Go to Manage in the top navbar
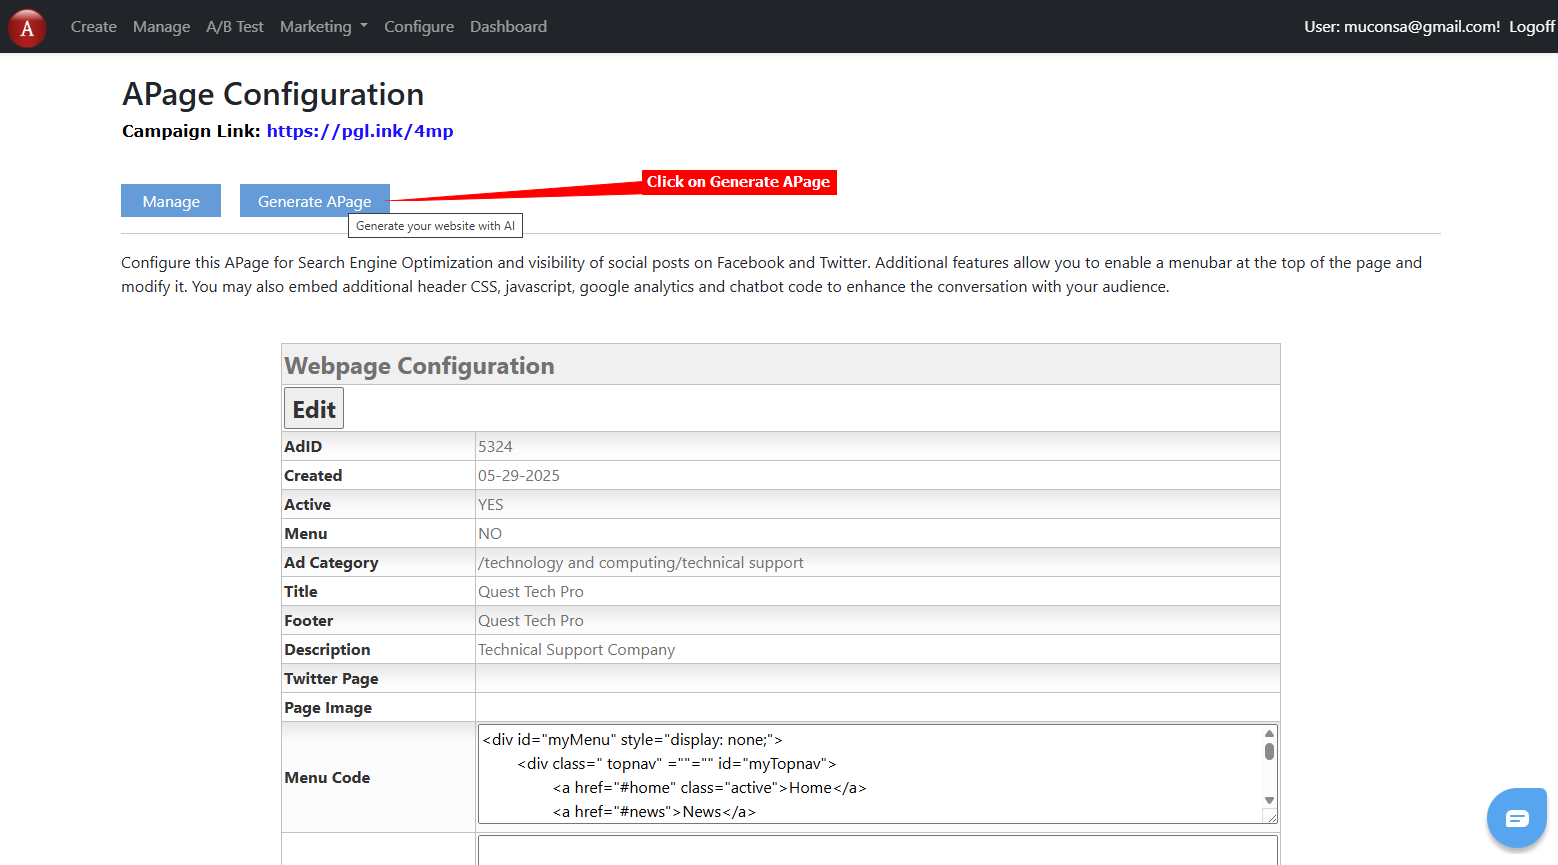Screen dimensions: 1558x865 point(161,27)
